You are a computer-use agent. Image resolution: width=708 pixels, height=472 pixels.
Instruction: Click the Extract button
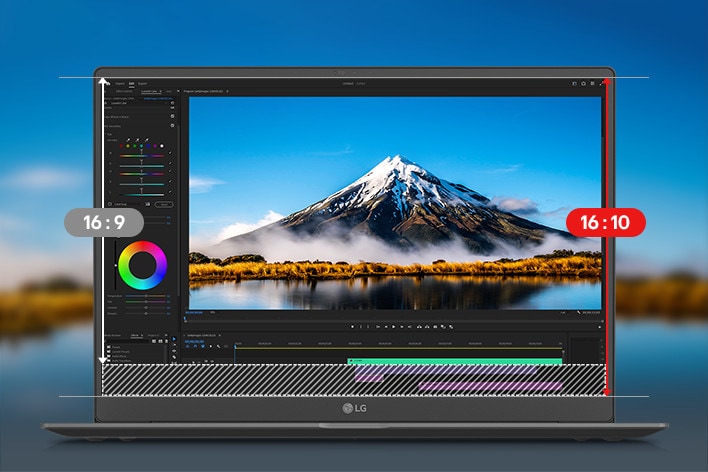pyautogui.click(x=427, y=327)
